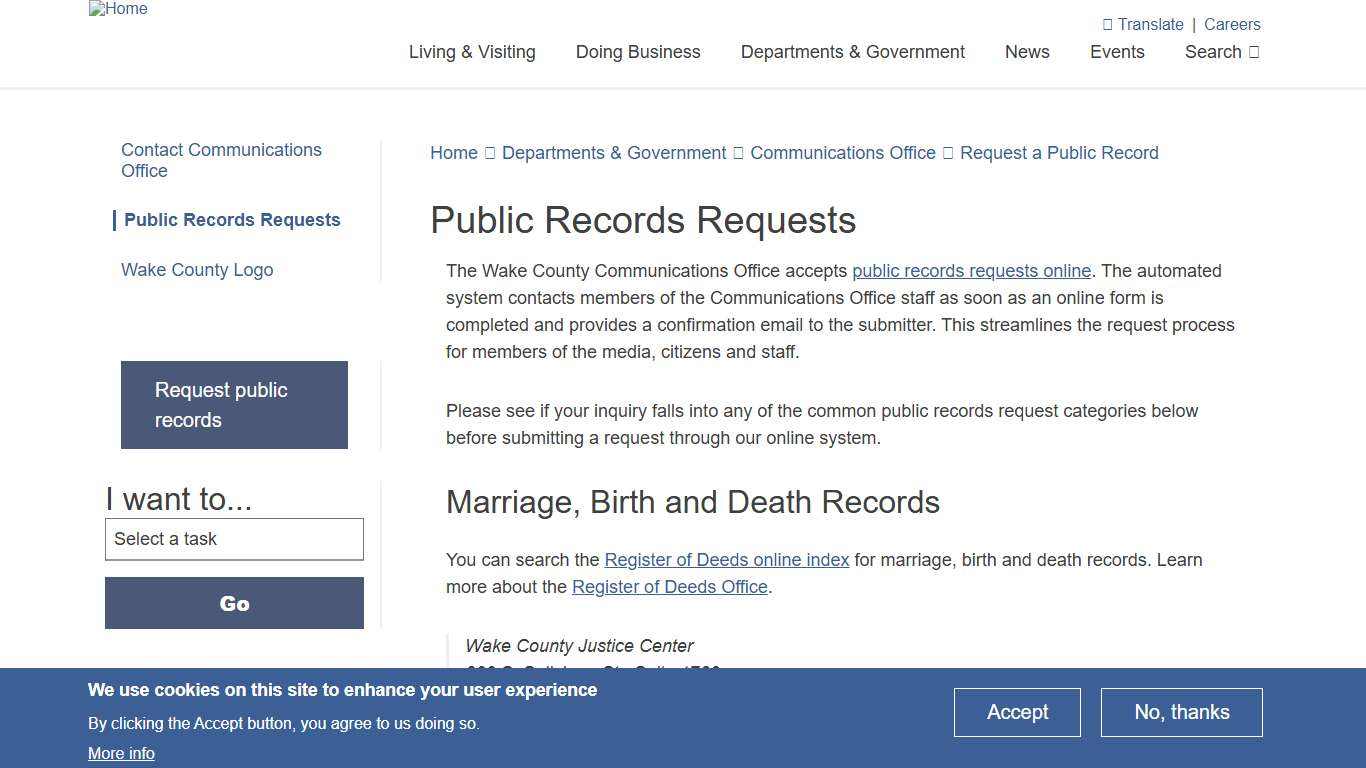Open the Register of Deeds Office page
Screen dimensions: 1366x768
coord(669,587)
